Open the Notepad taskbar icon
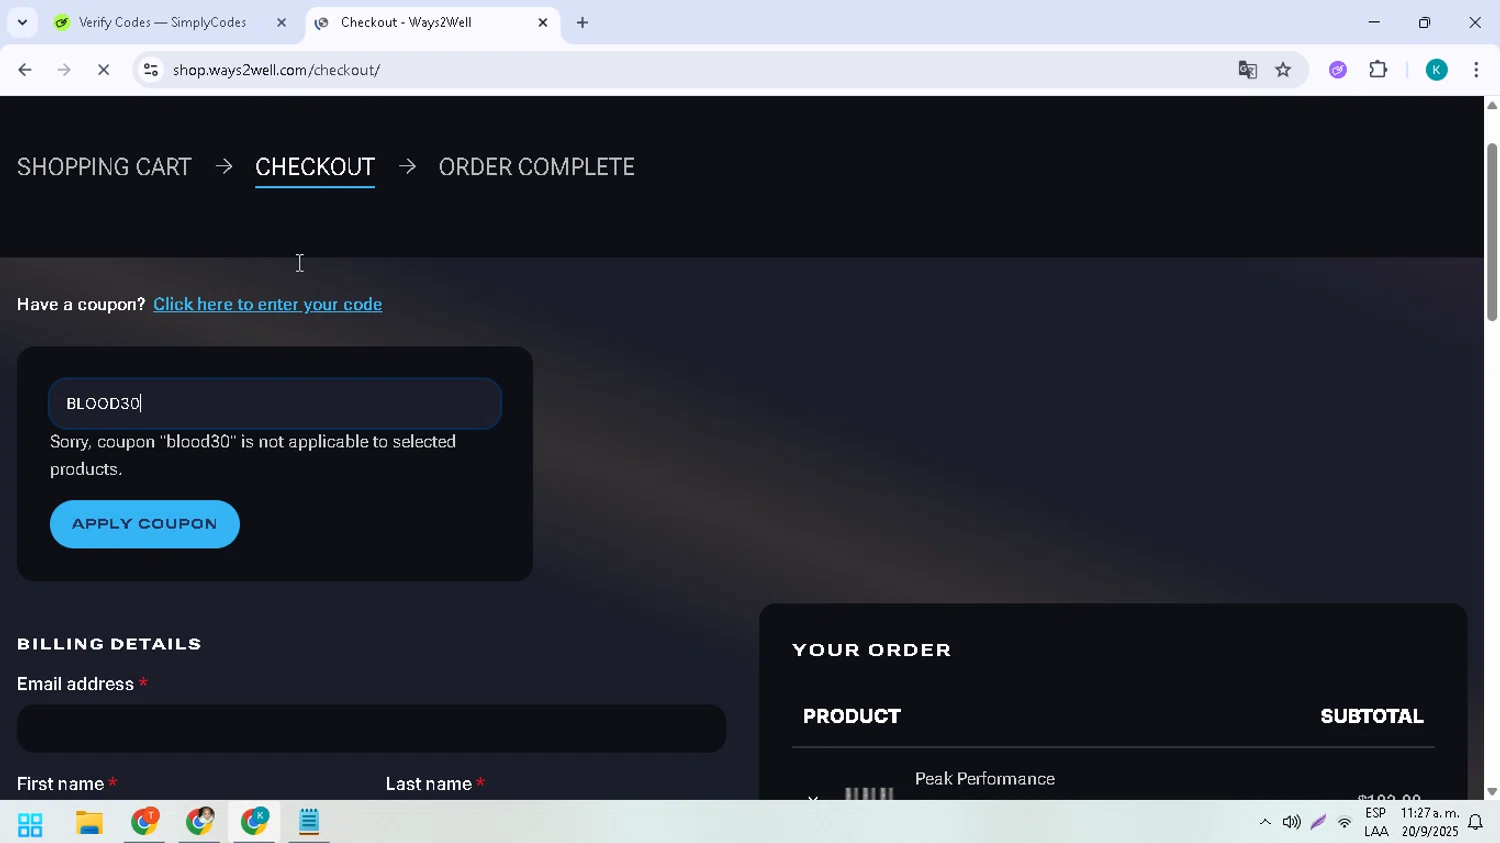This screenshot has width=1500, height=843. click(x=309, y=822)
